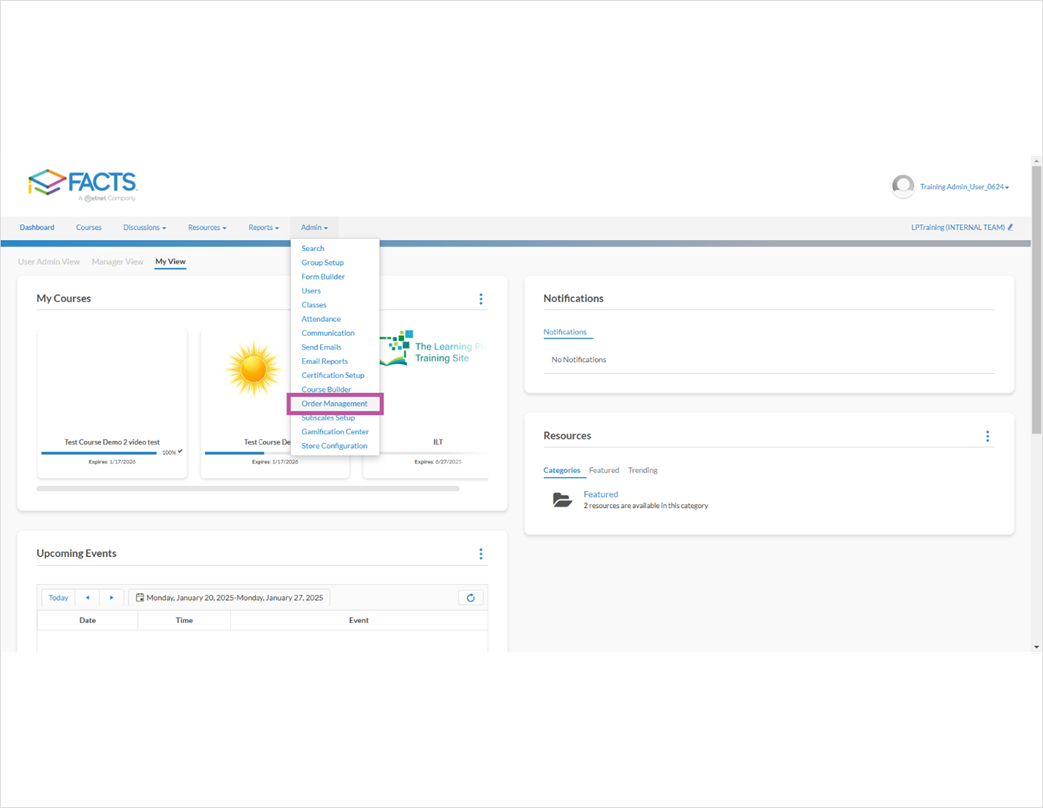
Task: Open the Featured resources folder icon
Action: coord(562,499)
